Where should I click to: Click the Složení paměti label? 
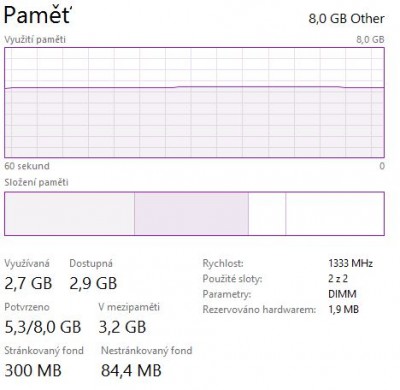(x=36, y=182)
